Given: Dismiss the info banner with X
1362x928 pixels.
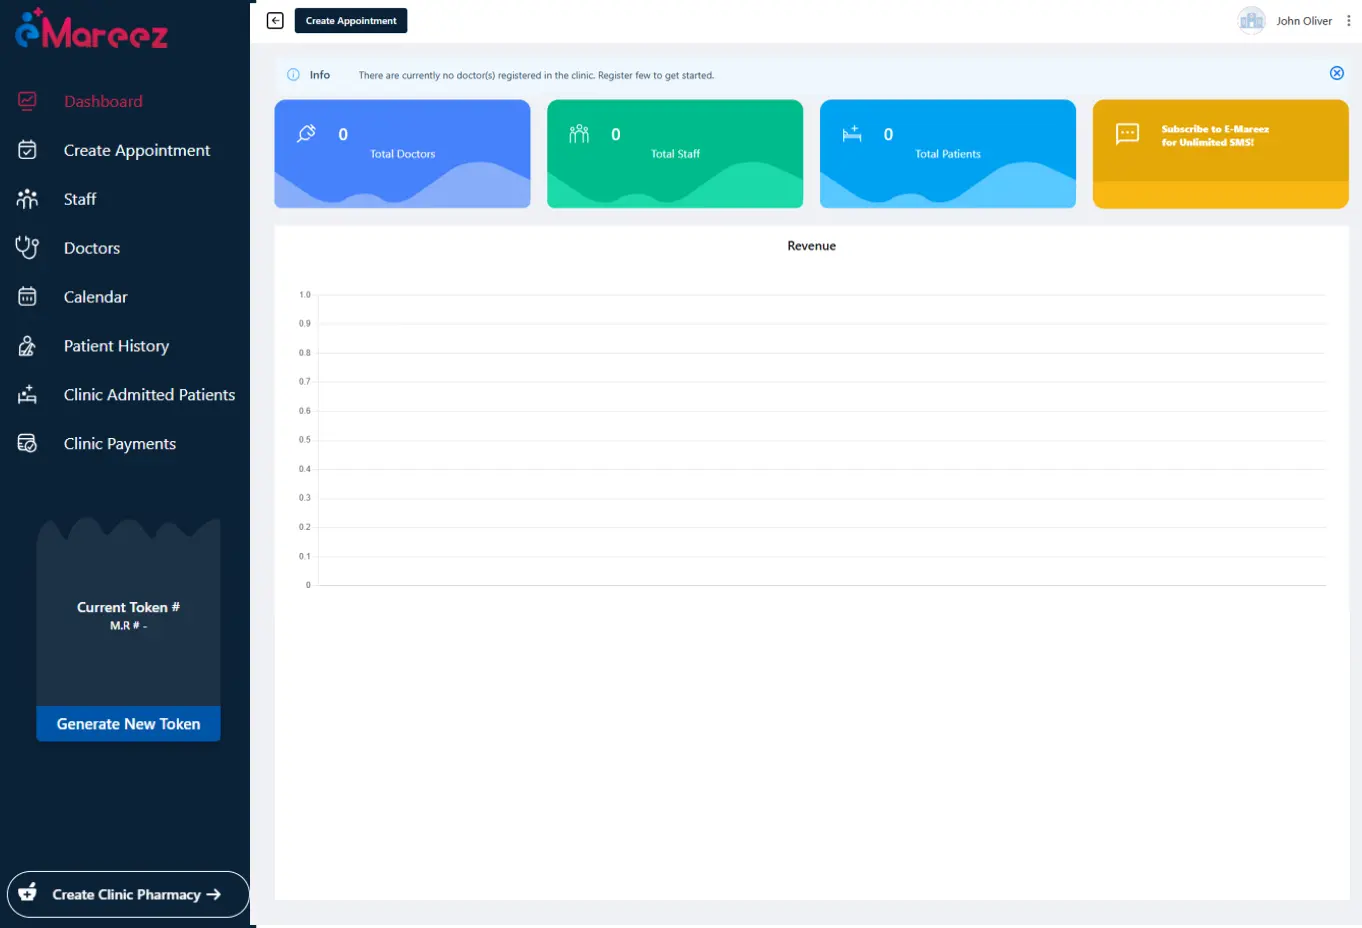Looking at the screenshot, I should (1336, 73).
